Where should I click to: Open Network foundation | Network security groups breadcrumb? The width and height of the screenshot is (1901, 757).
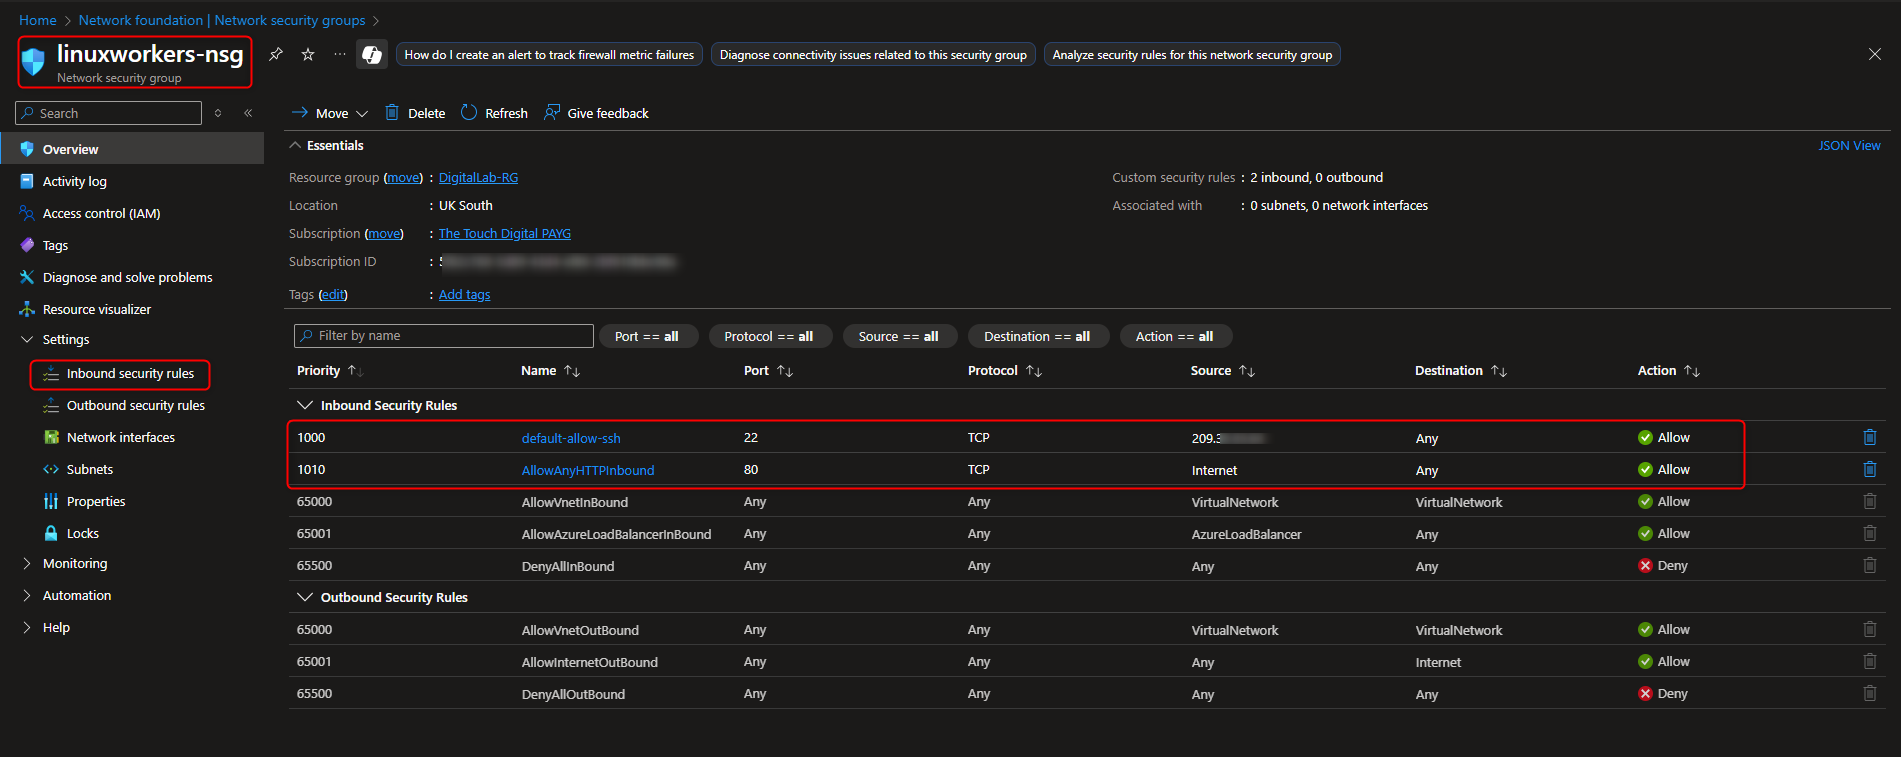222,20
